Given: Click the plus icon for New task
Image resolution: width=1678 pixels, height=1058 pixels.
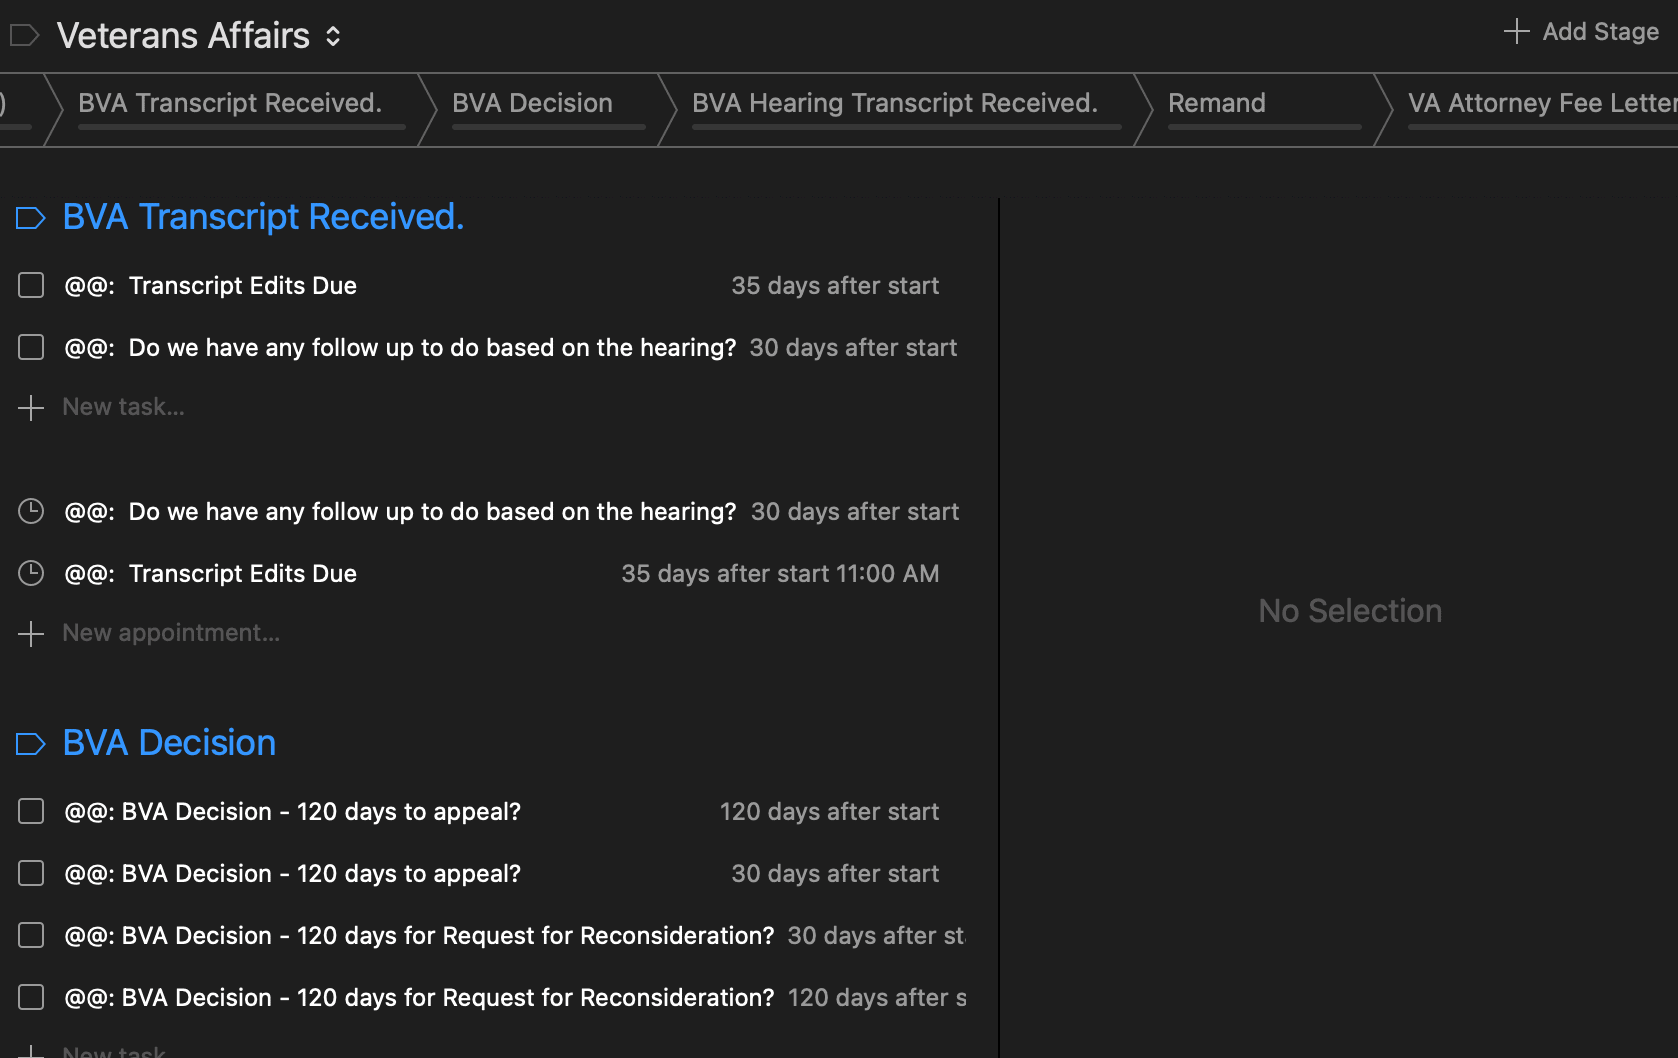Looking at the screenshot, I should [31, 408].
